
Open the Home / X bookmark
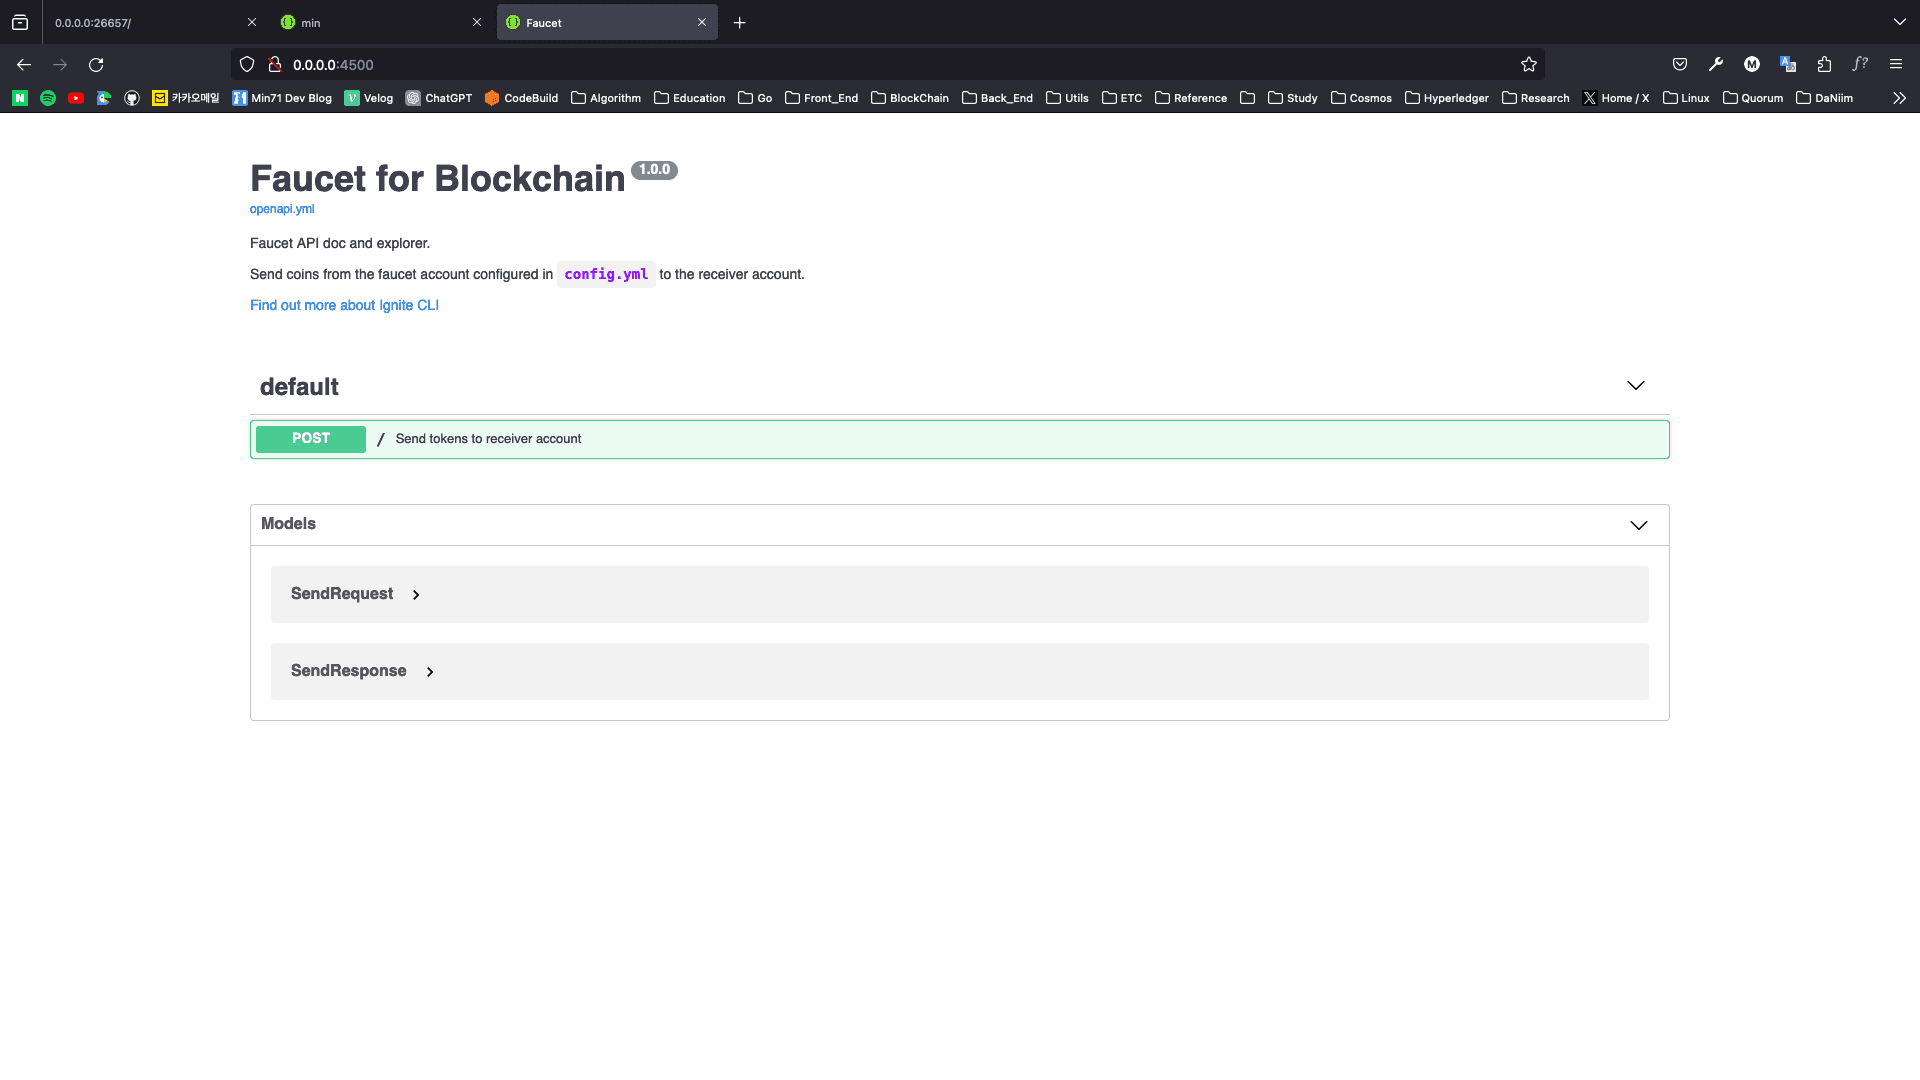tap(1616, 98)
